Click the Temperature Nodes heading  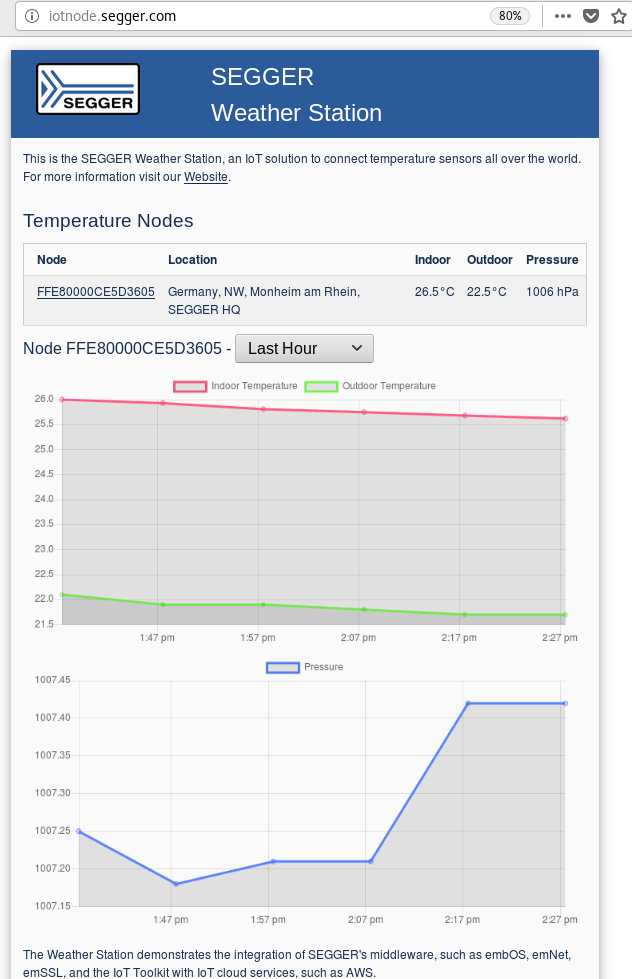click(108, 220)
